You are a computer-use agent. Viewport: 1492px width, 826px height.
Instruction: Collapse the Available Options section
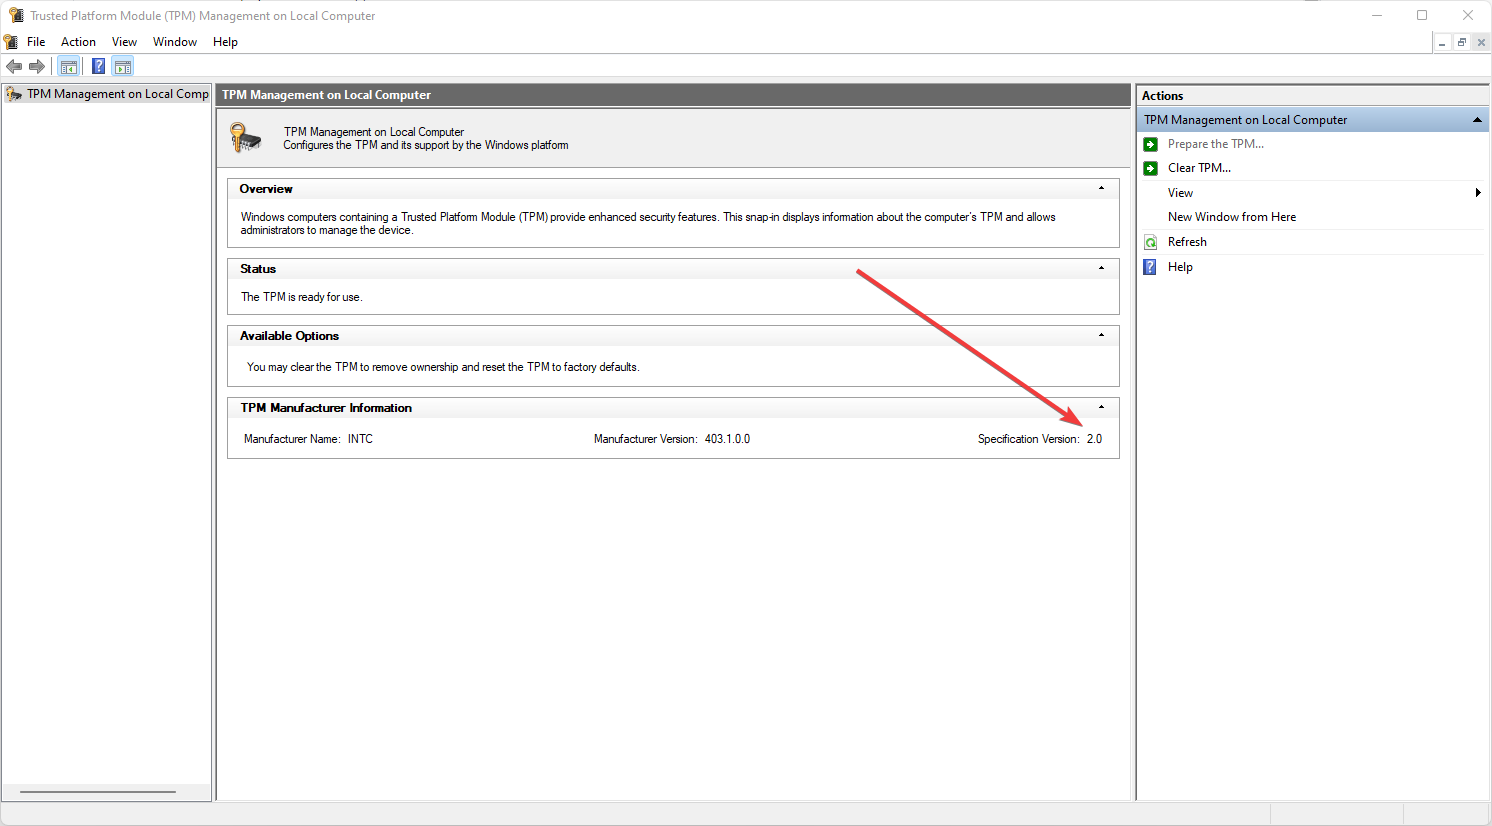(1102, 335)
